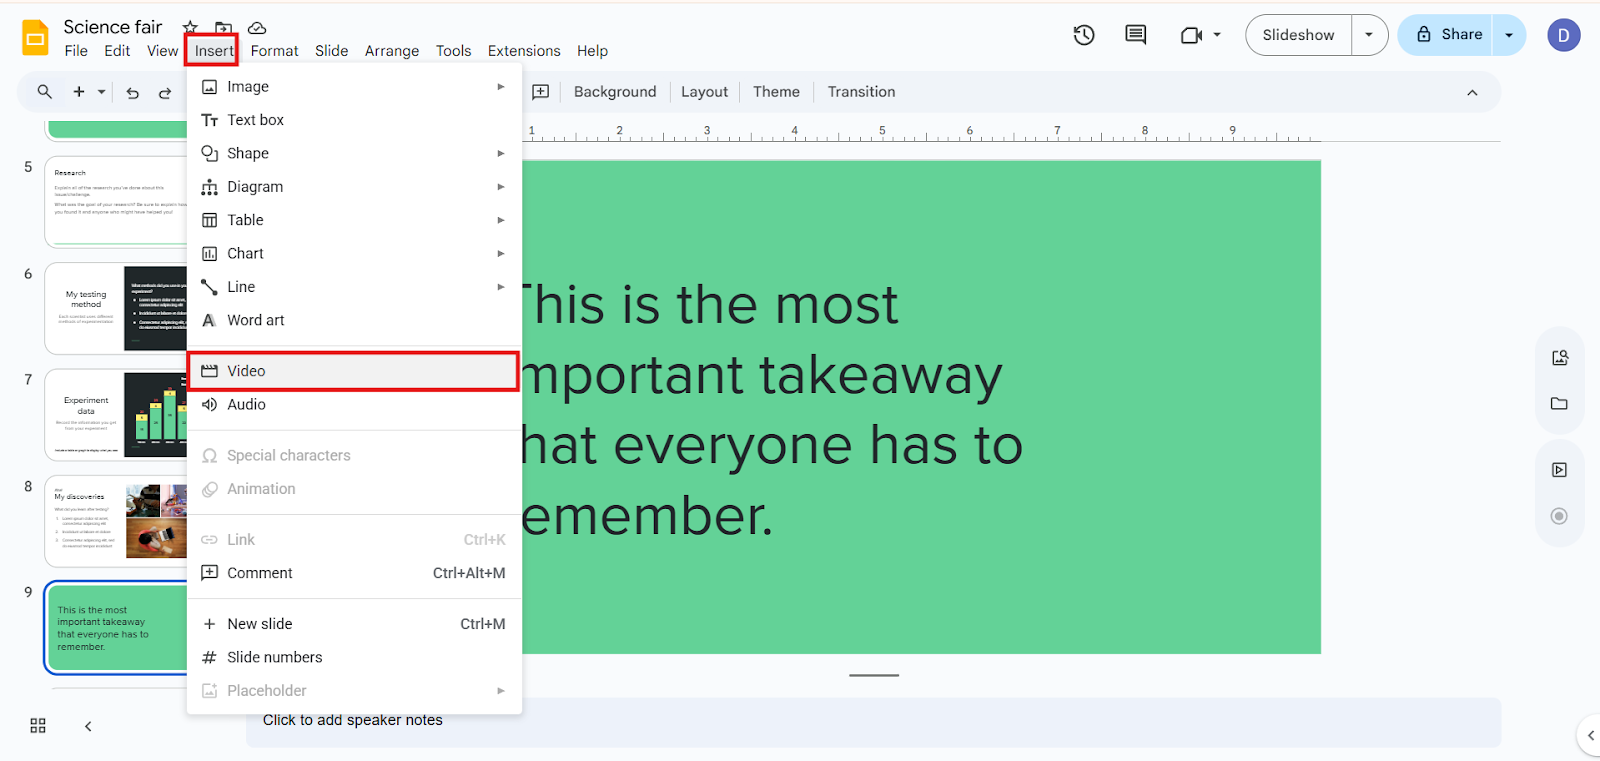Redo the last action
The height and width of the screenshot is (761, 1600).
pos(165,93)
